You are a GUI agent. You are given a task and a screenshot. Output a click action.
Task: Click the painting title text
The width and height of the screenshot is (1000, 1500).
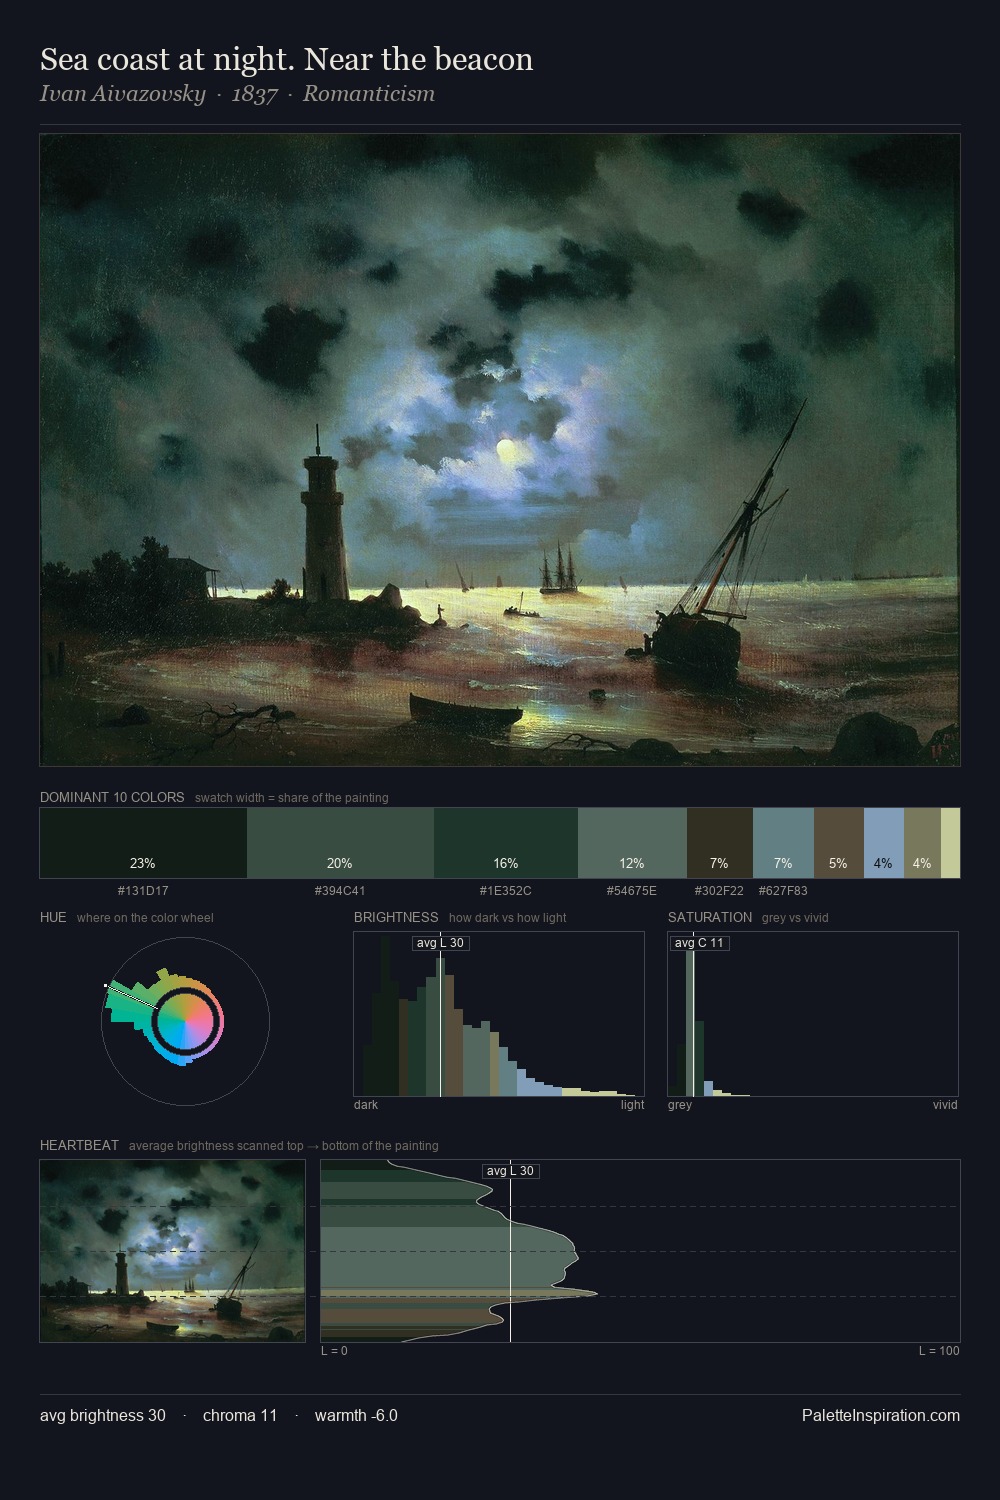(x=287, y=59)
